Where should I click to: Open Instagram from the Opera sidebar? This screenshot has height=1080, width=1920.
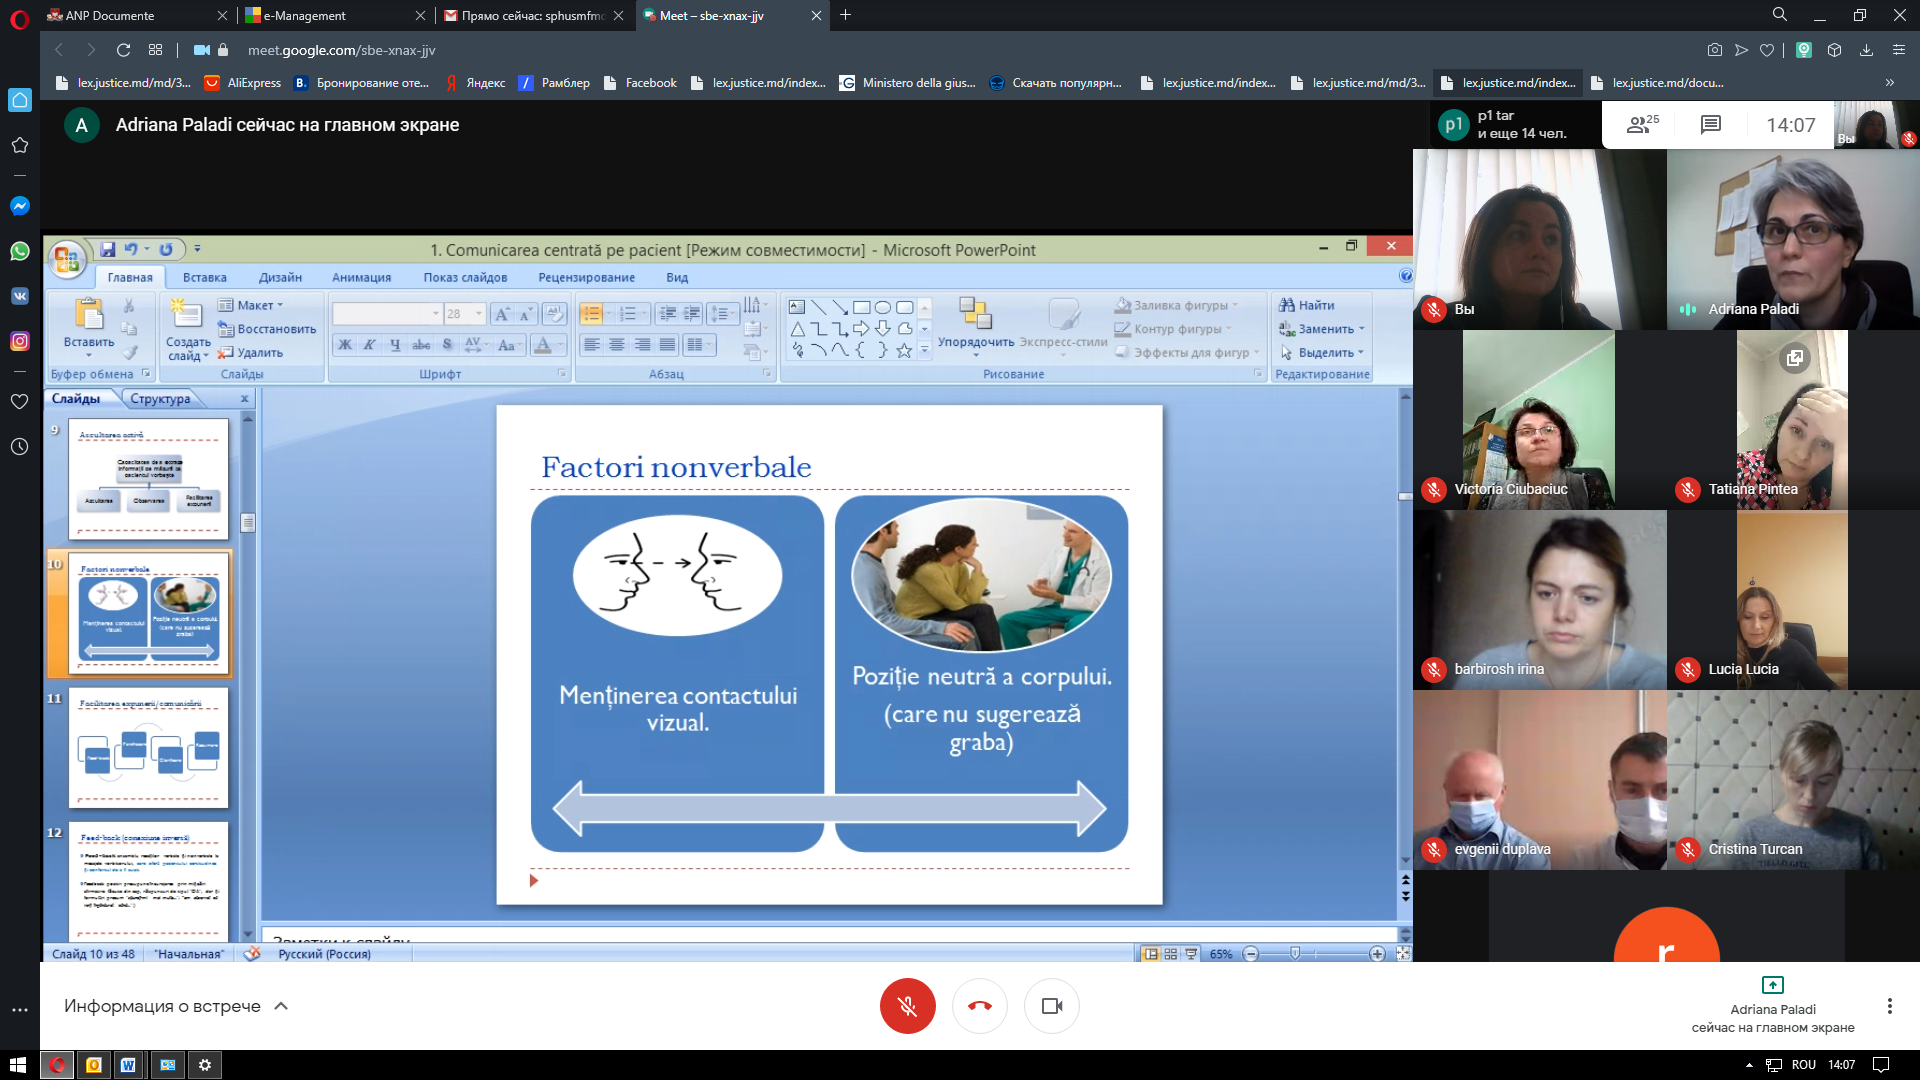[19, 341]
